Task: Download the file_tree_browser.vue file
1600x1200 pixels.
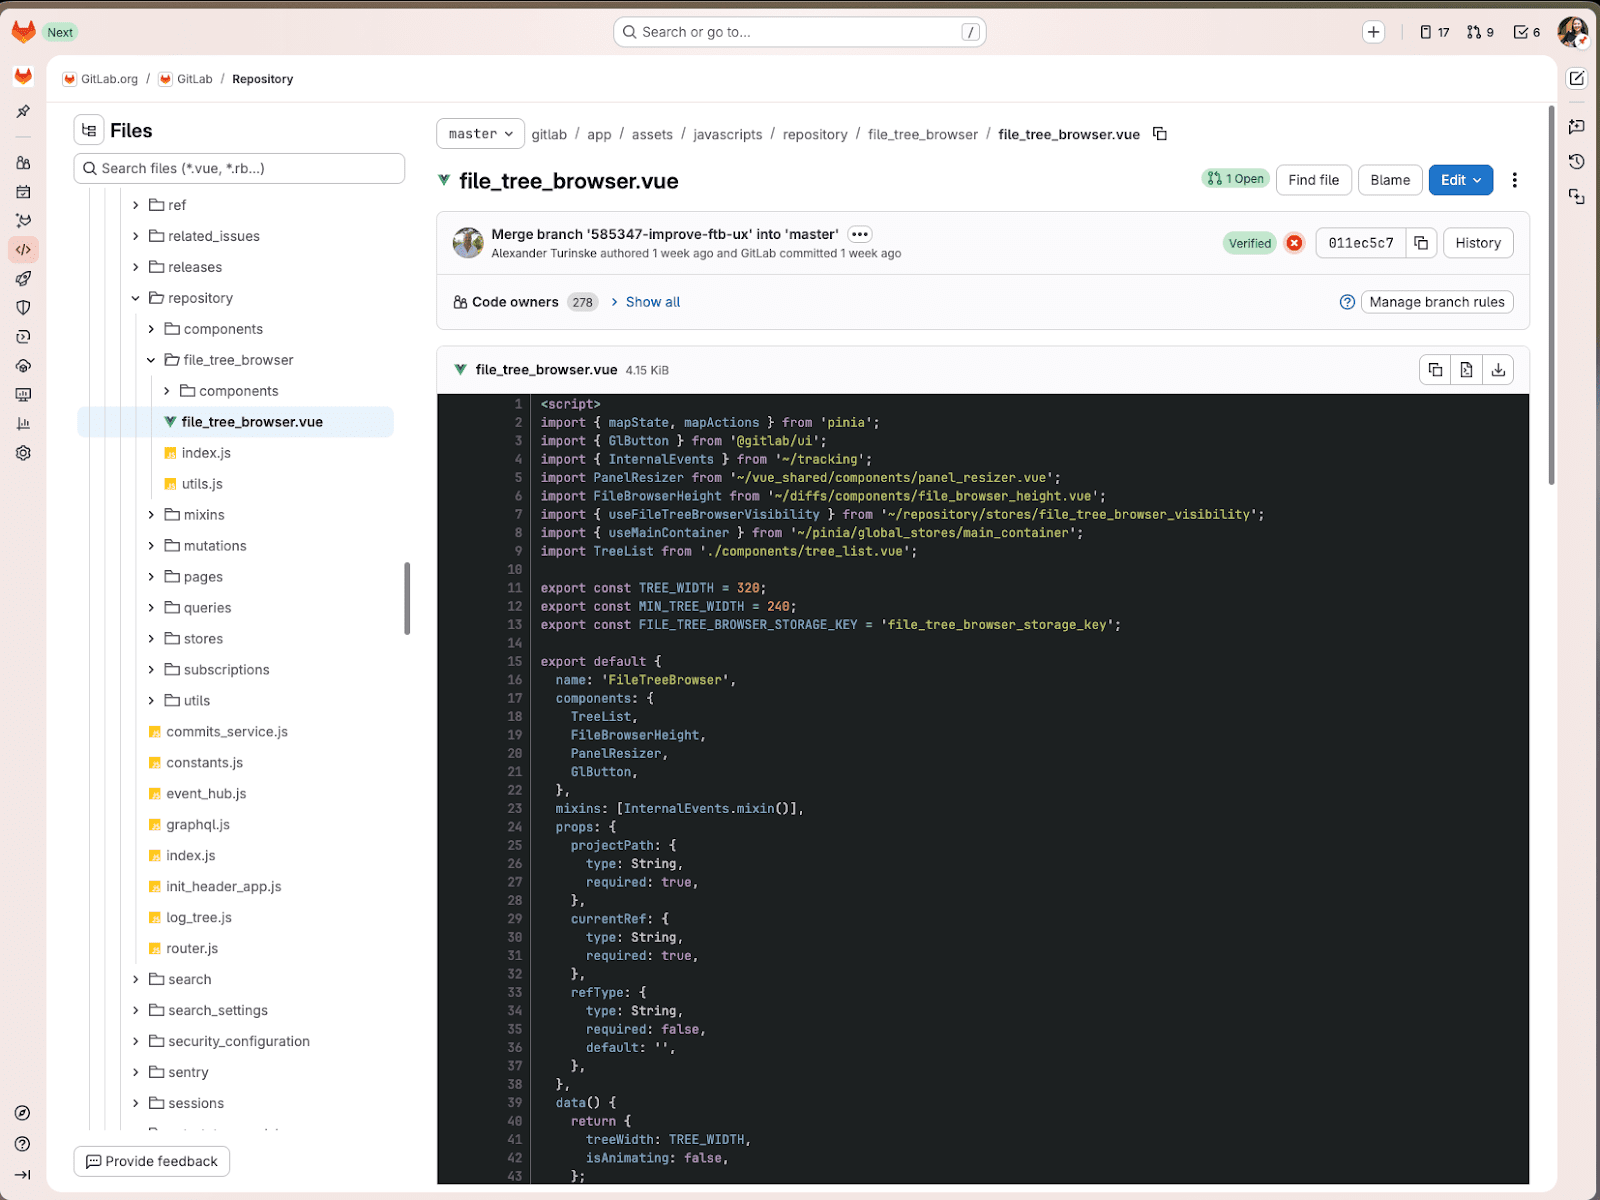Action: coord(1498,370)
